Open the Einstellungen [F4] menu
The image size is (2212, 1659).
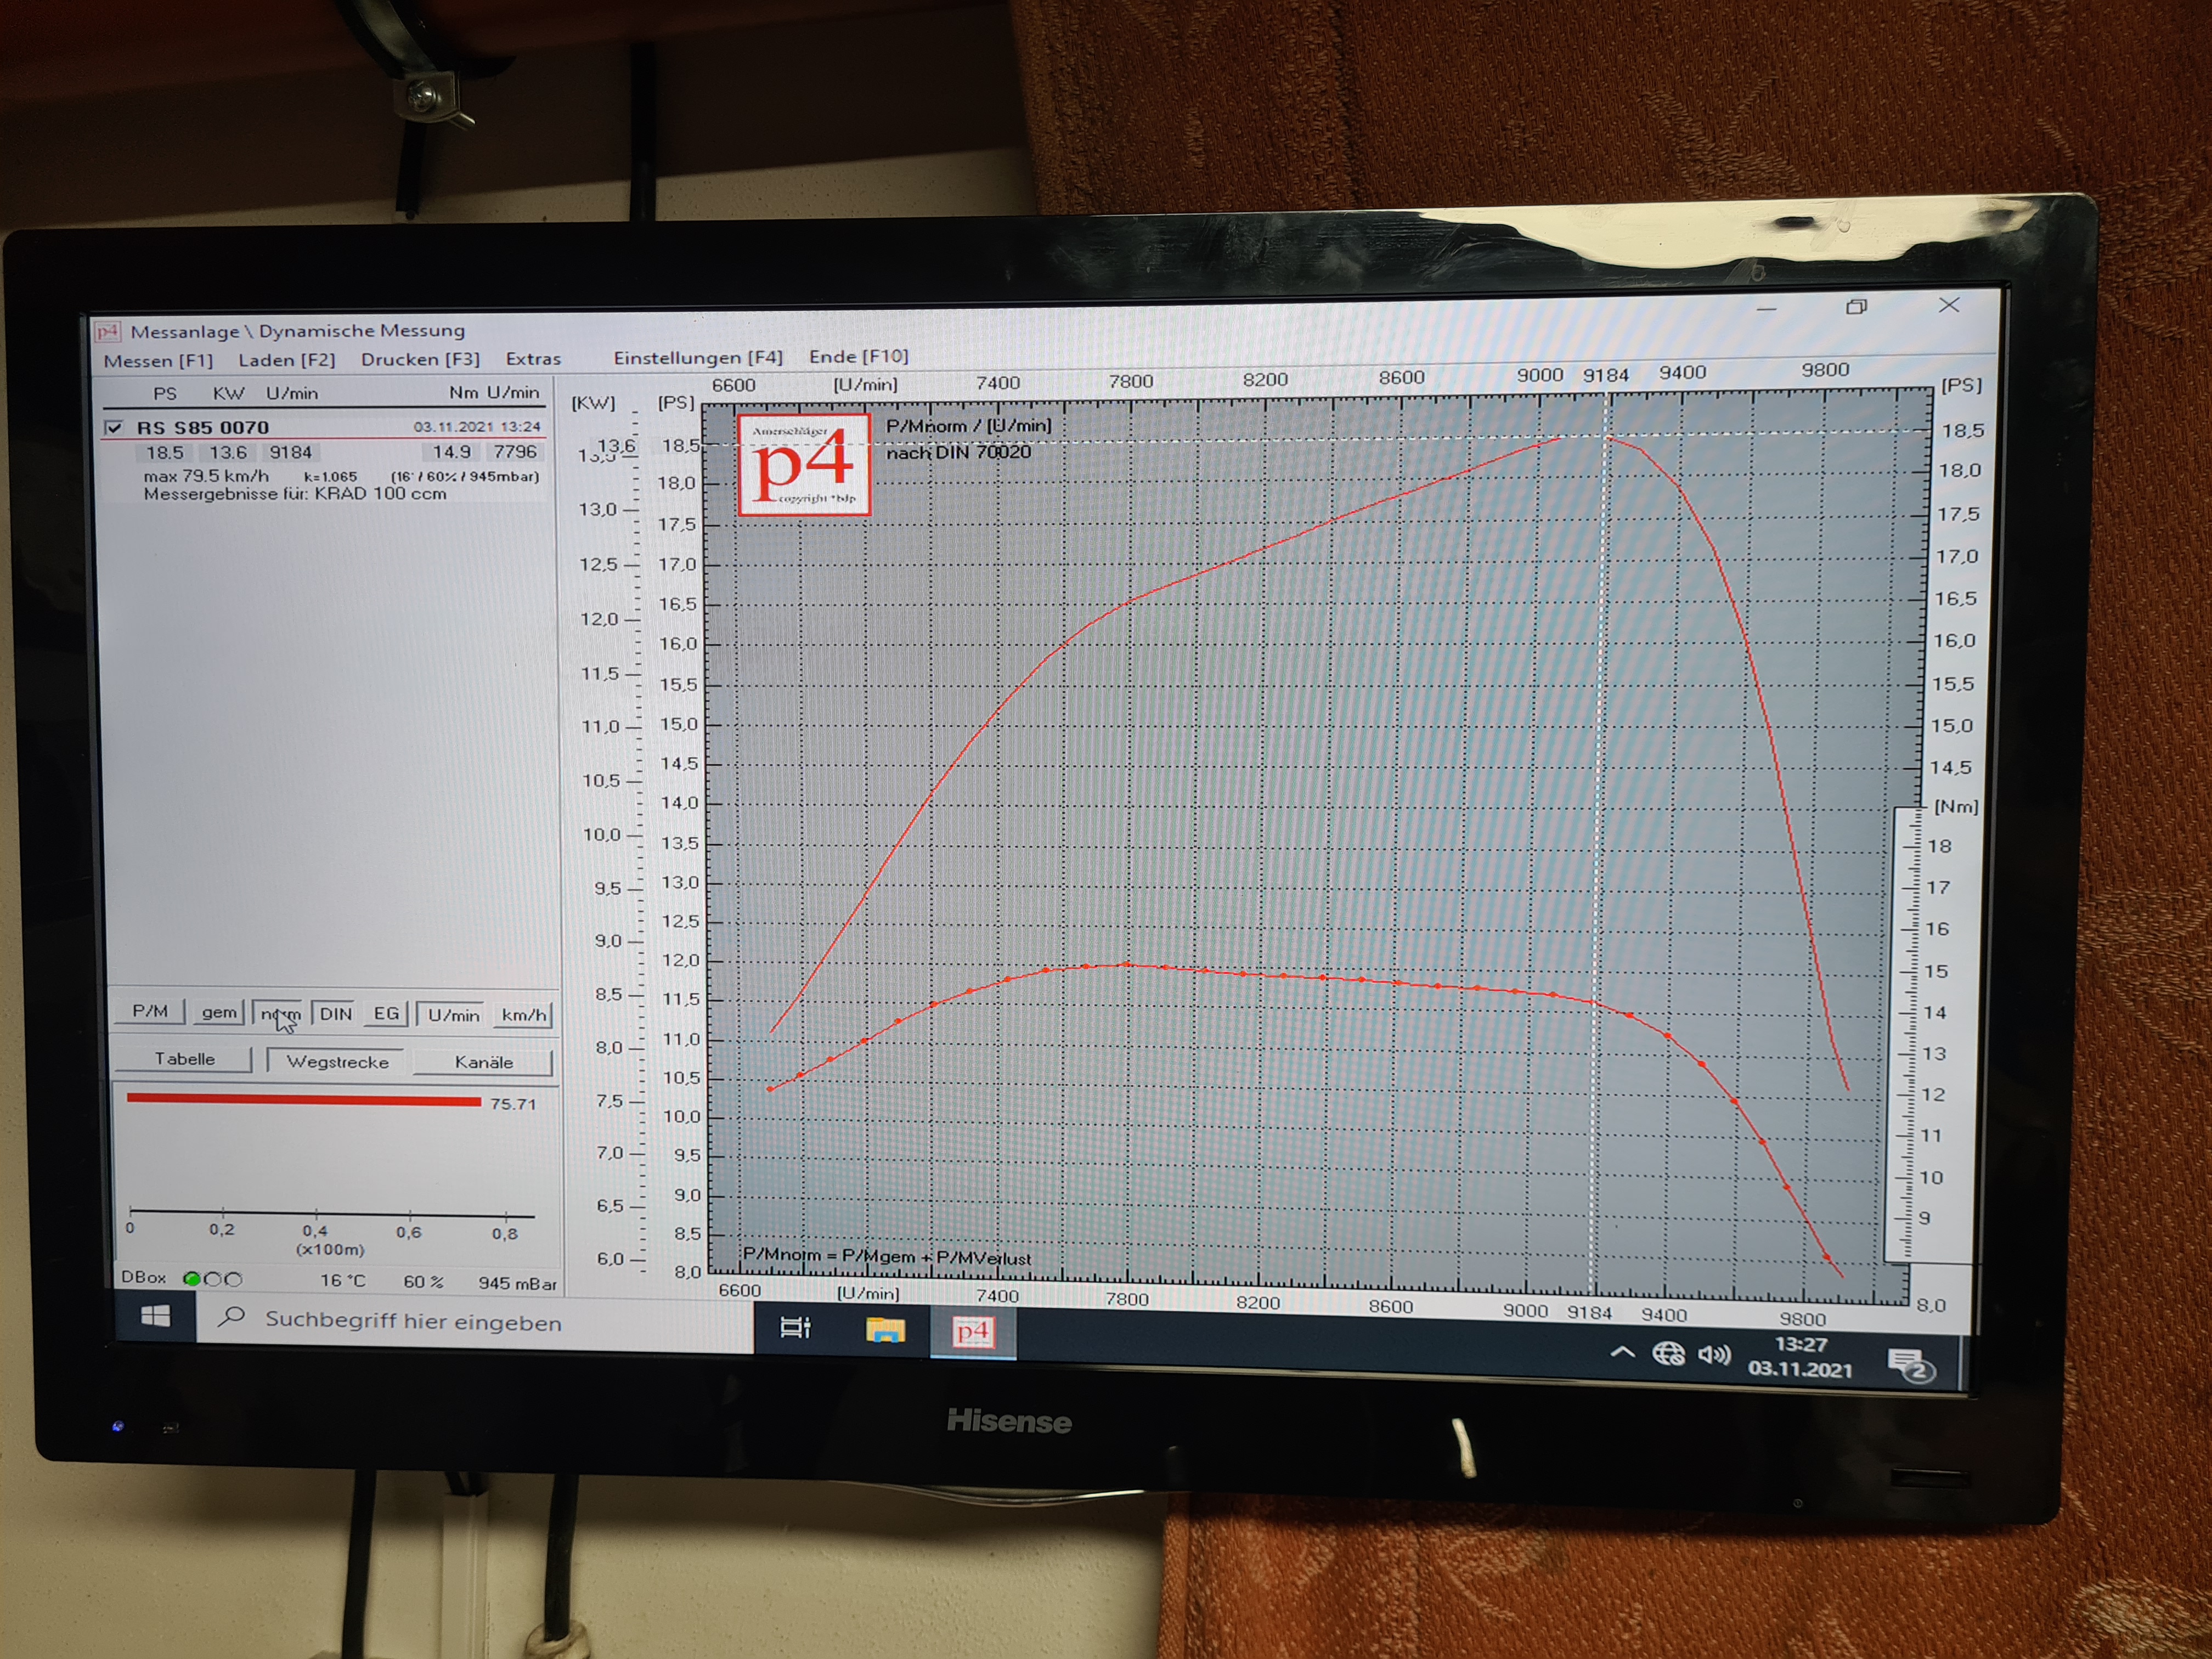pyautogui.click(x=697, y=357)
